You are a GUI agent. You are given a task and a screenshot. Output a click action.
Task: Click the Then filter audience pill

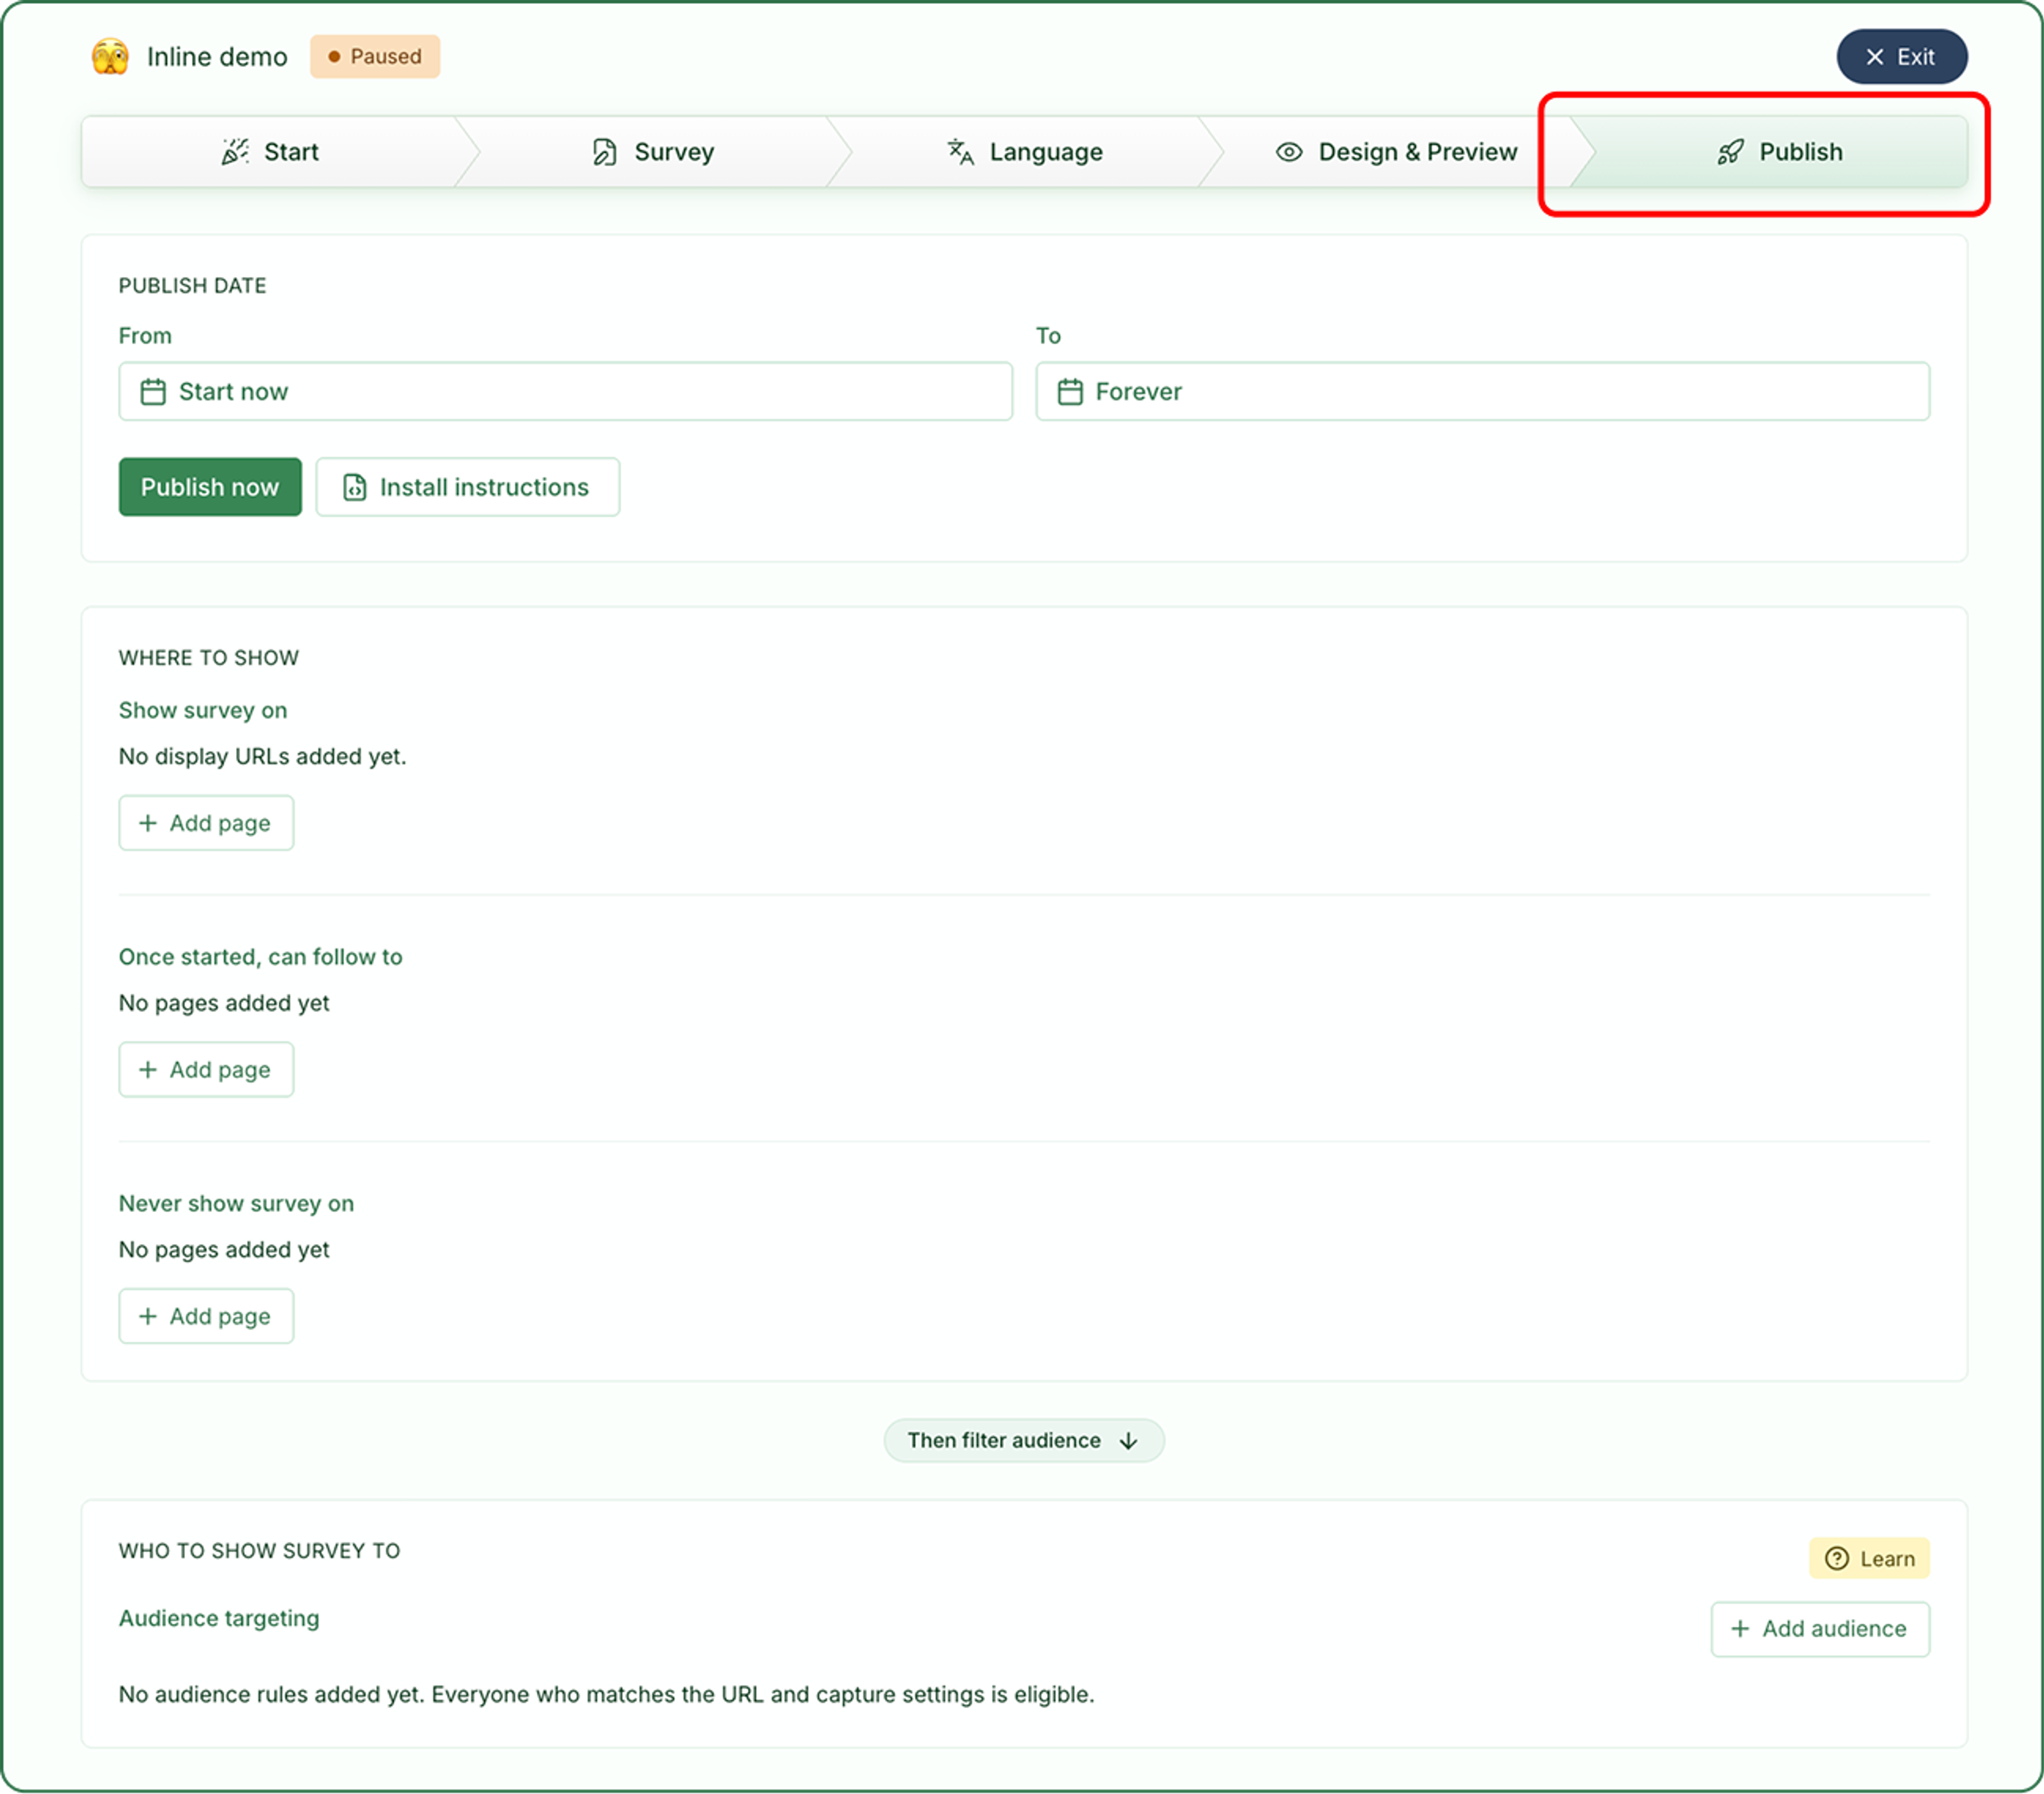[x=1024, y=1441]
